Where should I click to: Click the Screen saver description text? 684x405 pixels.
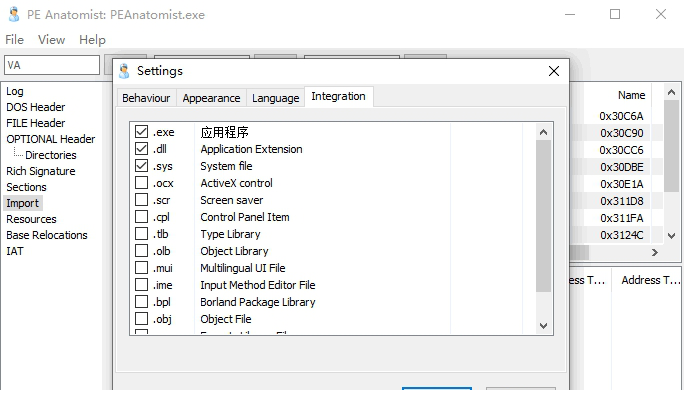pos(232,200)
